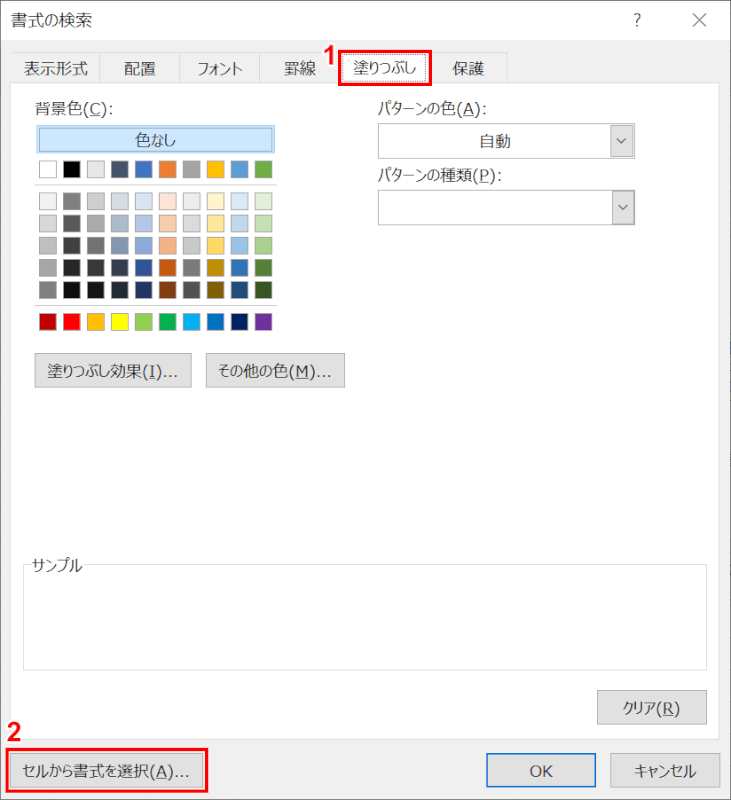Open その他の色 color dialog

pos(275,371)
